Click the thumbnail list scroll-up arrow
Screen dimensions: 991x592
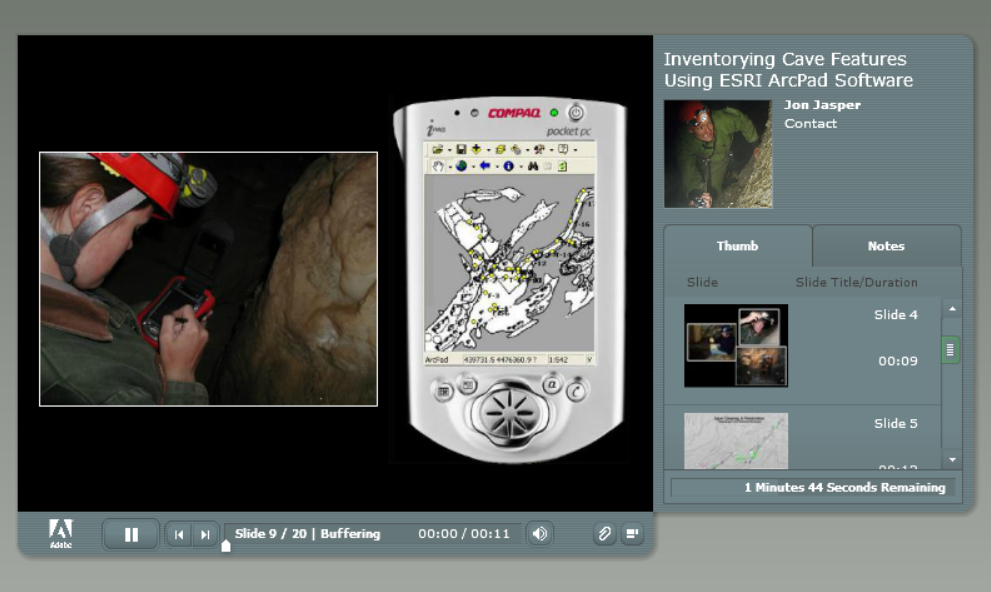pyautogui.click(x=952, y=308)
